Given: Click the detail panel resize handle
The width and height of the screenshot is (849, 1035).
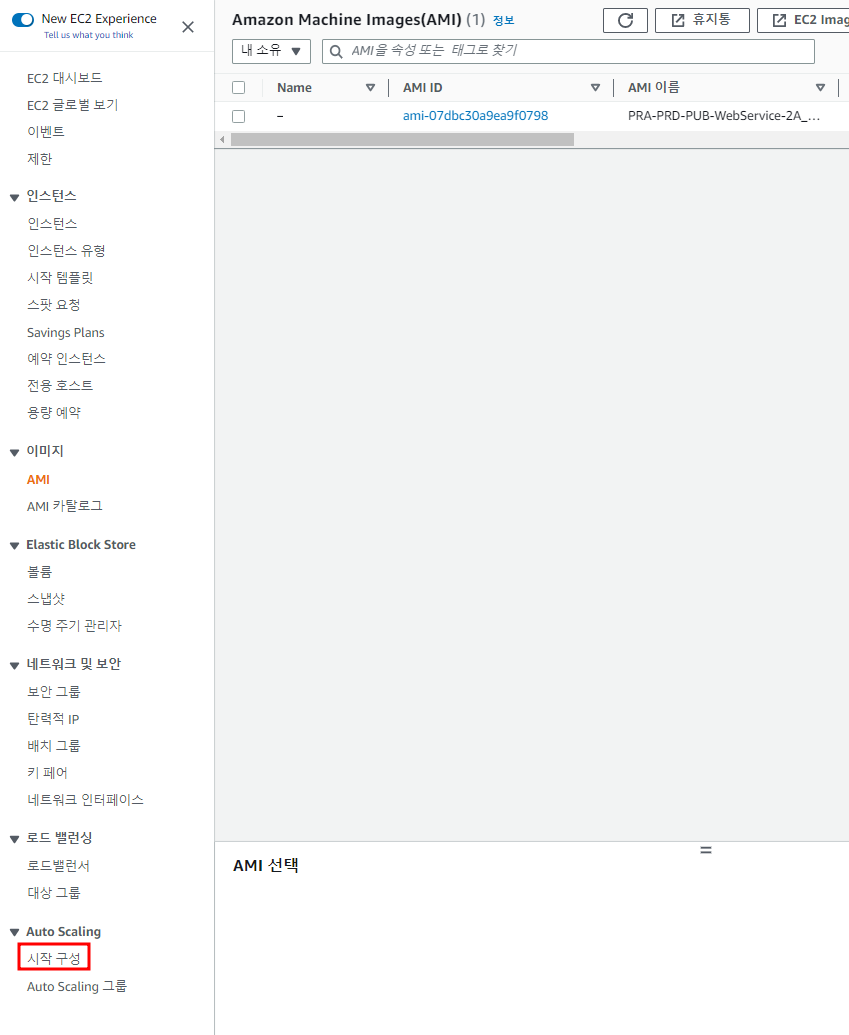Looking at the screenshot, I should click(x=706, y=850).
